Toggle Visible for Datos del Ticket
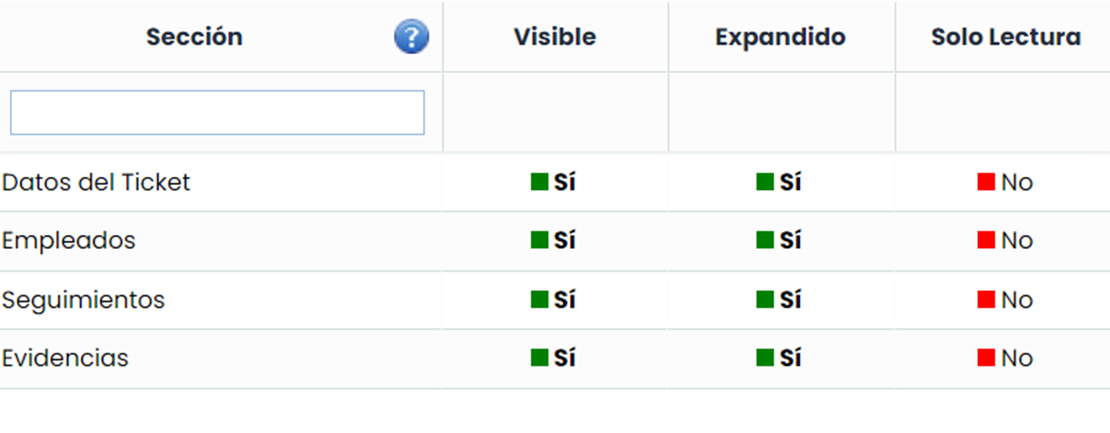The width and height of the screenshot is (1110, 433). point(553,183)
